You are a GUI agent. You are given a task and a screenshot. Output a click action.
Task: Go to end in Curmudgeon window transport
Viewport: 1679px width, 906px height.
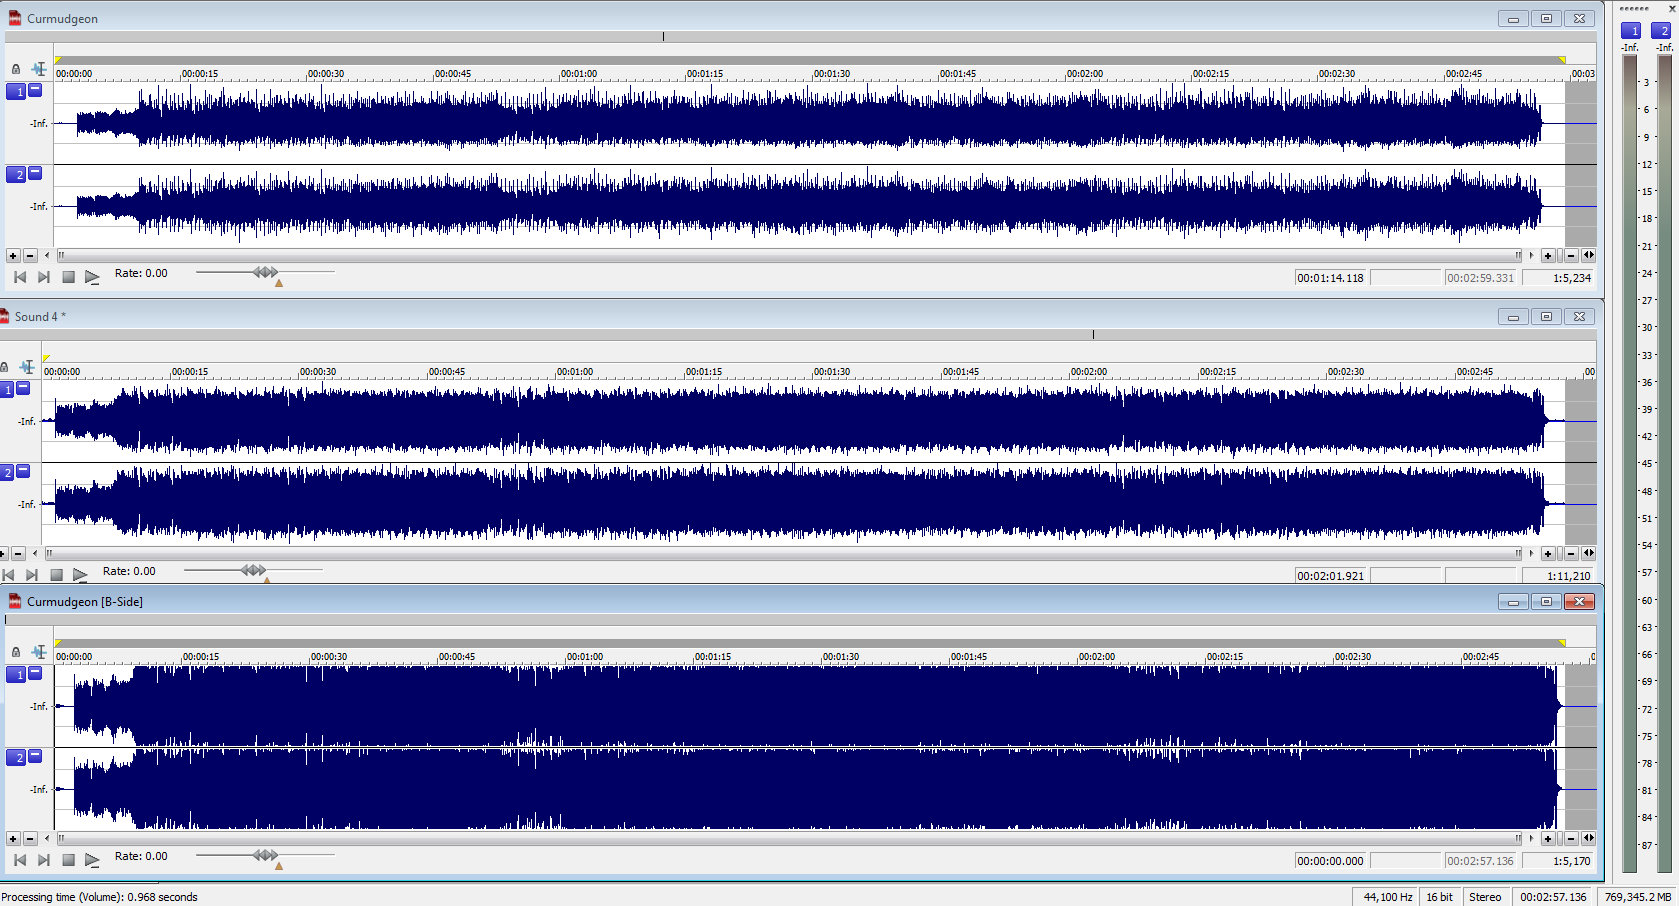click(44, 277)
